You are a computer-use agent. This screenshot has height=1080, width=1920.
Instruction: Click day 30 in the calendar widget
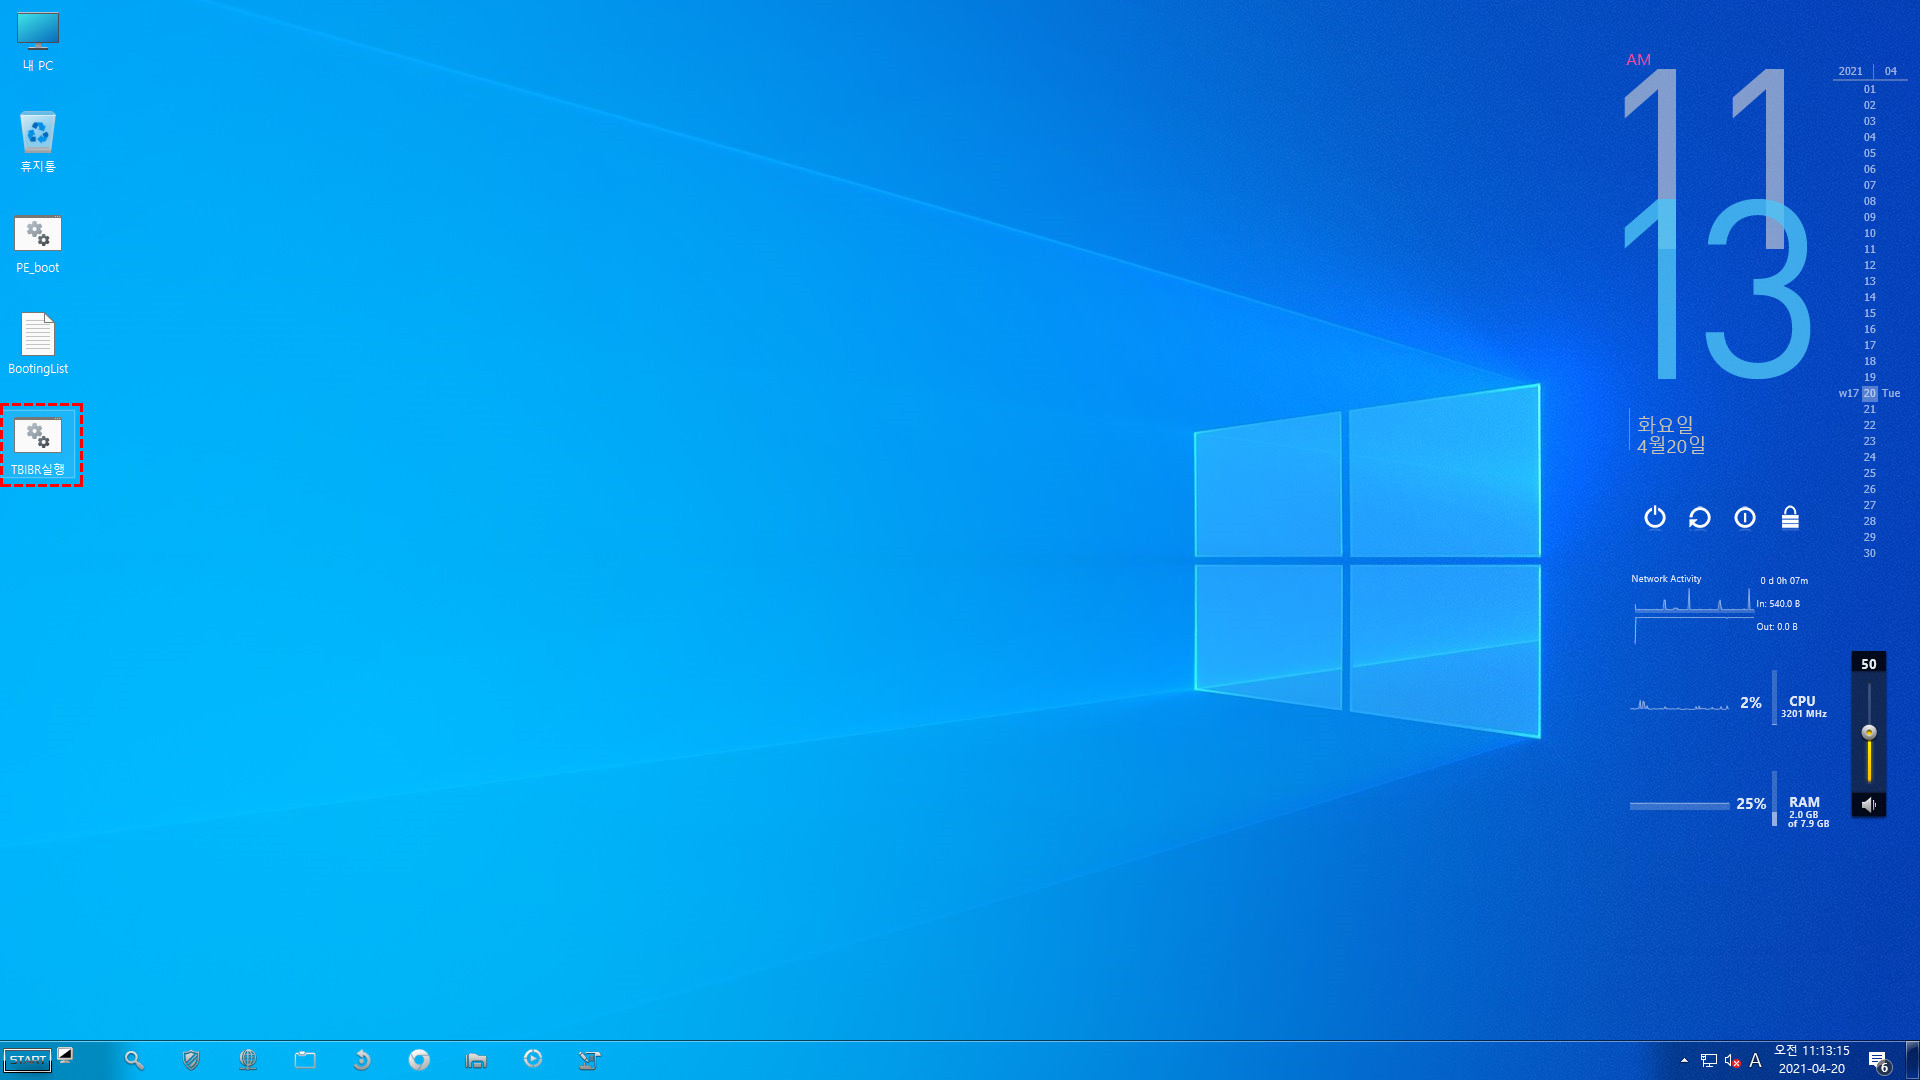tap(1869, 553)
